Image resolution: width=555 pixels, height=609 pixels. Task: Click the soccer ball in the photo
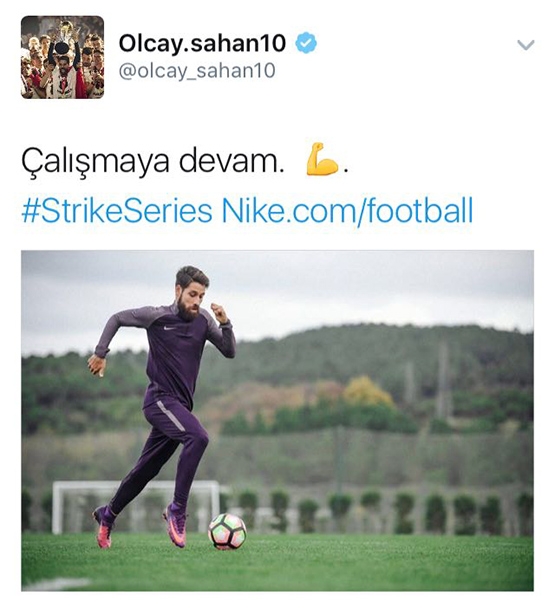pyautogui.click(x=227, y=531)
